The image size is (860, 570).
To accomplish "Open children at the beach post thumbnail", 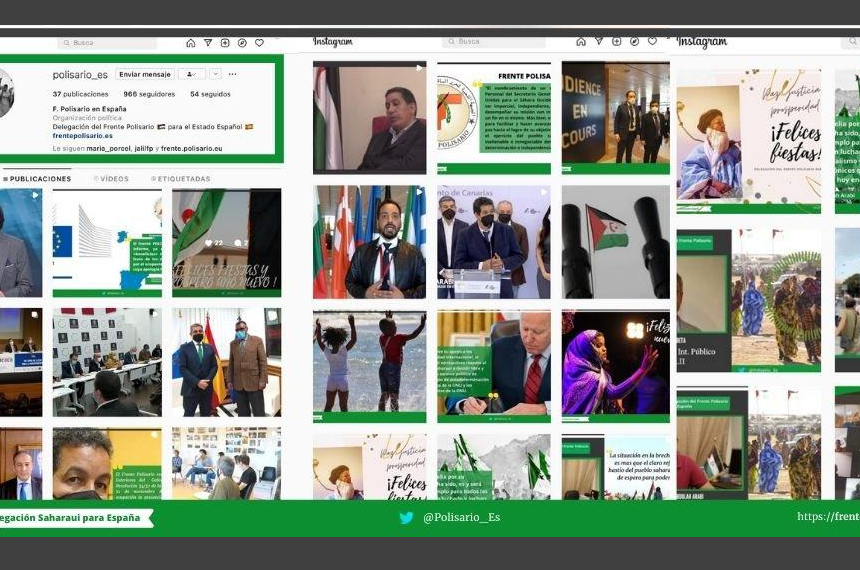I will (x=370, y=366).
